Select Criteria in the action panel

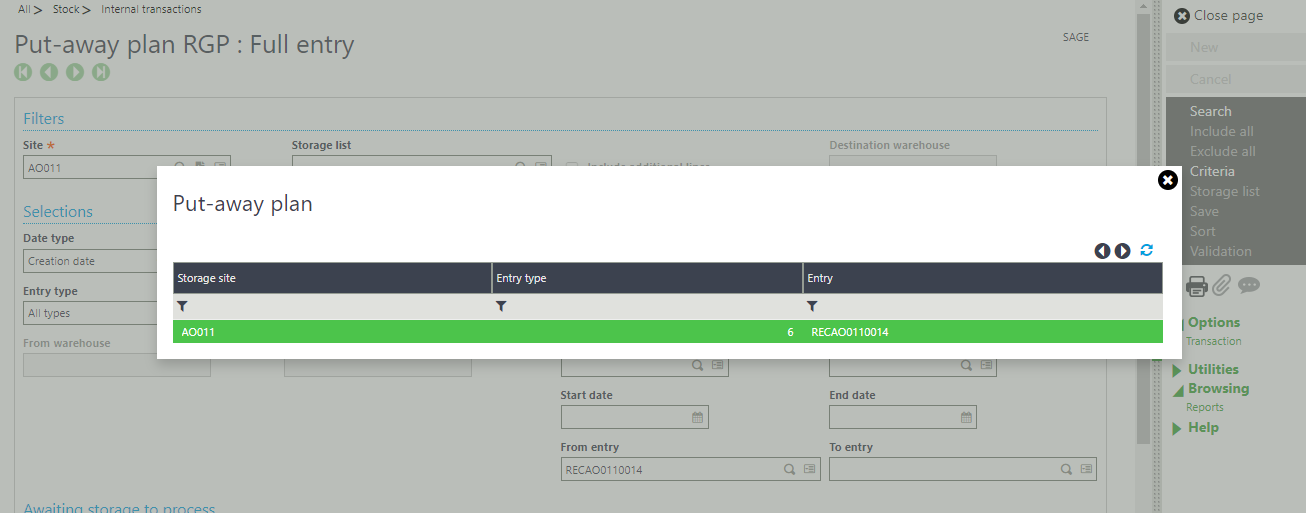click(1212, 171)
